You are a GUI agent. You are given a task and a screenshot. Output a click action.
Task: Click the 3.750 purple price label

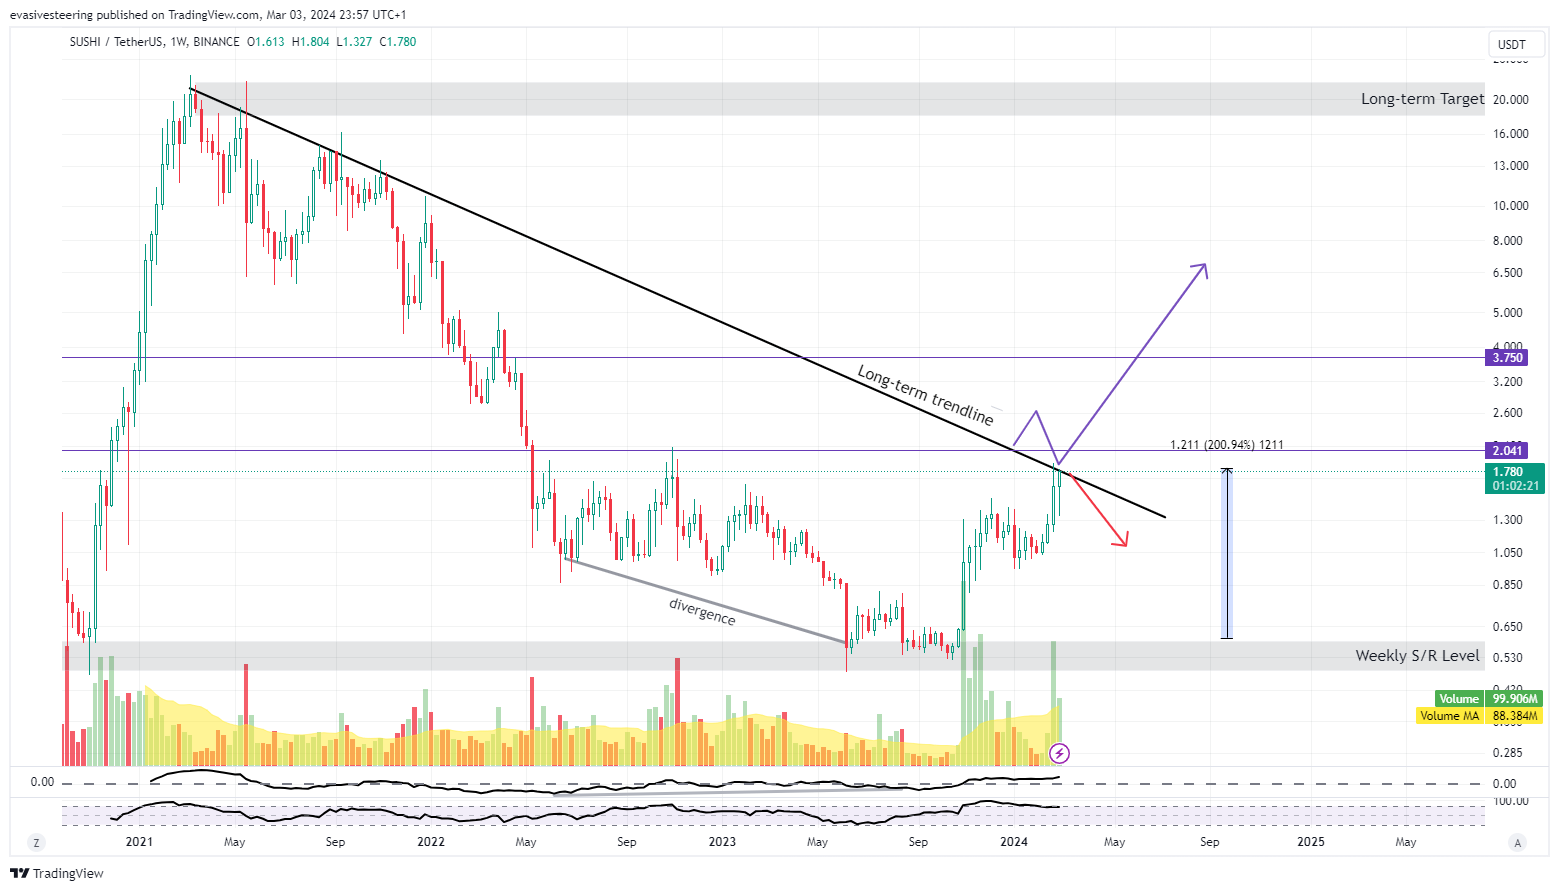(1507, 358)
